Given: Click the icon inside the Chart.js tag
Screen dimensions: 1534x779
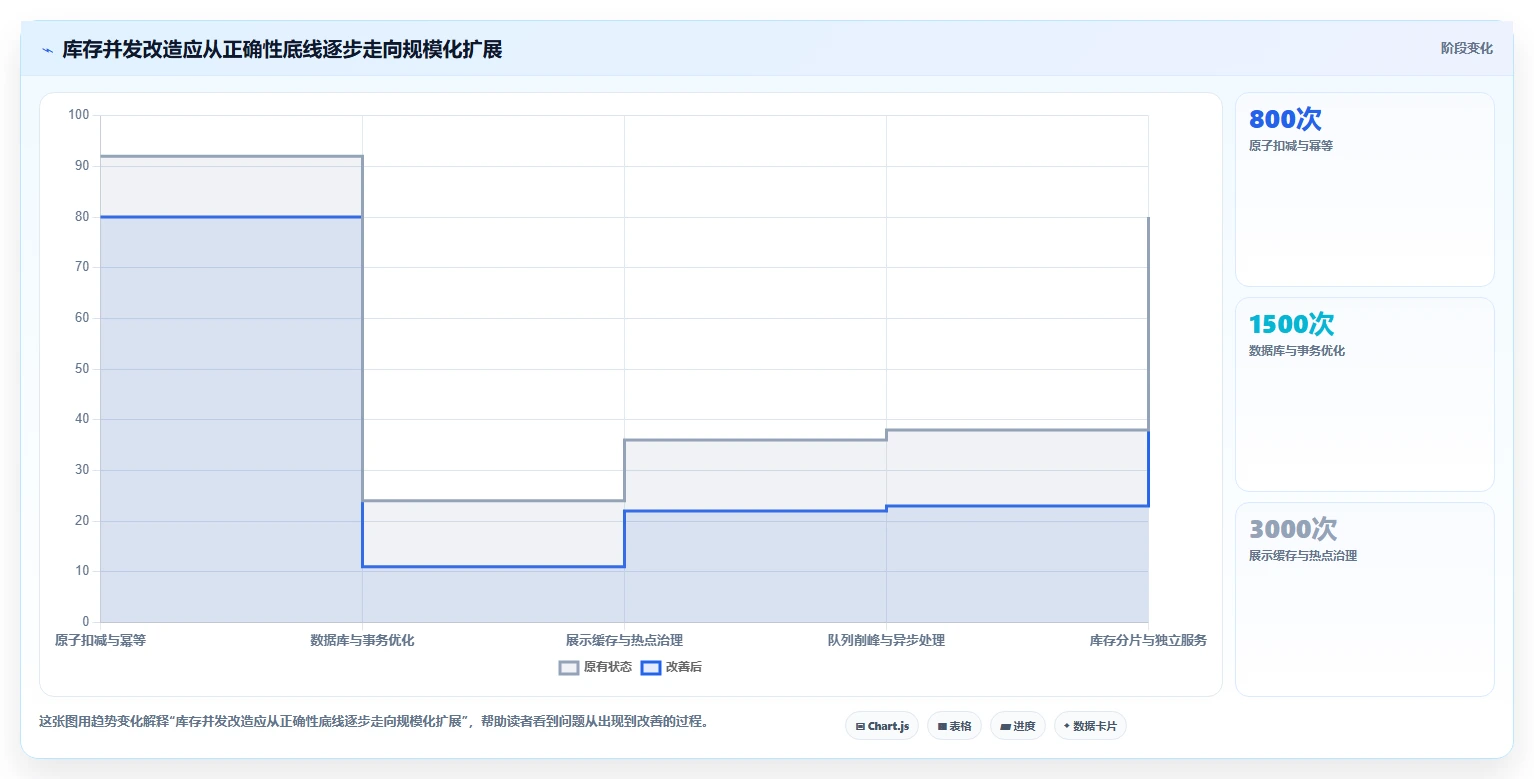Looking at the screenshot, I should [x=860, y=727].
